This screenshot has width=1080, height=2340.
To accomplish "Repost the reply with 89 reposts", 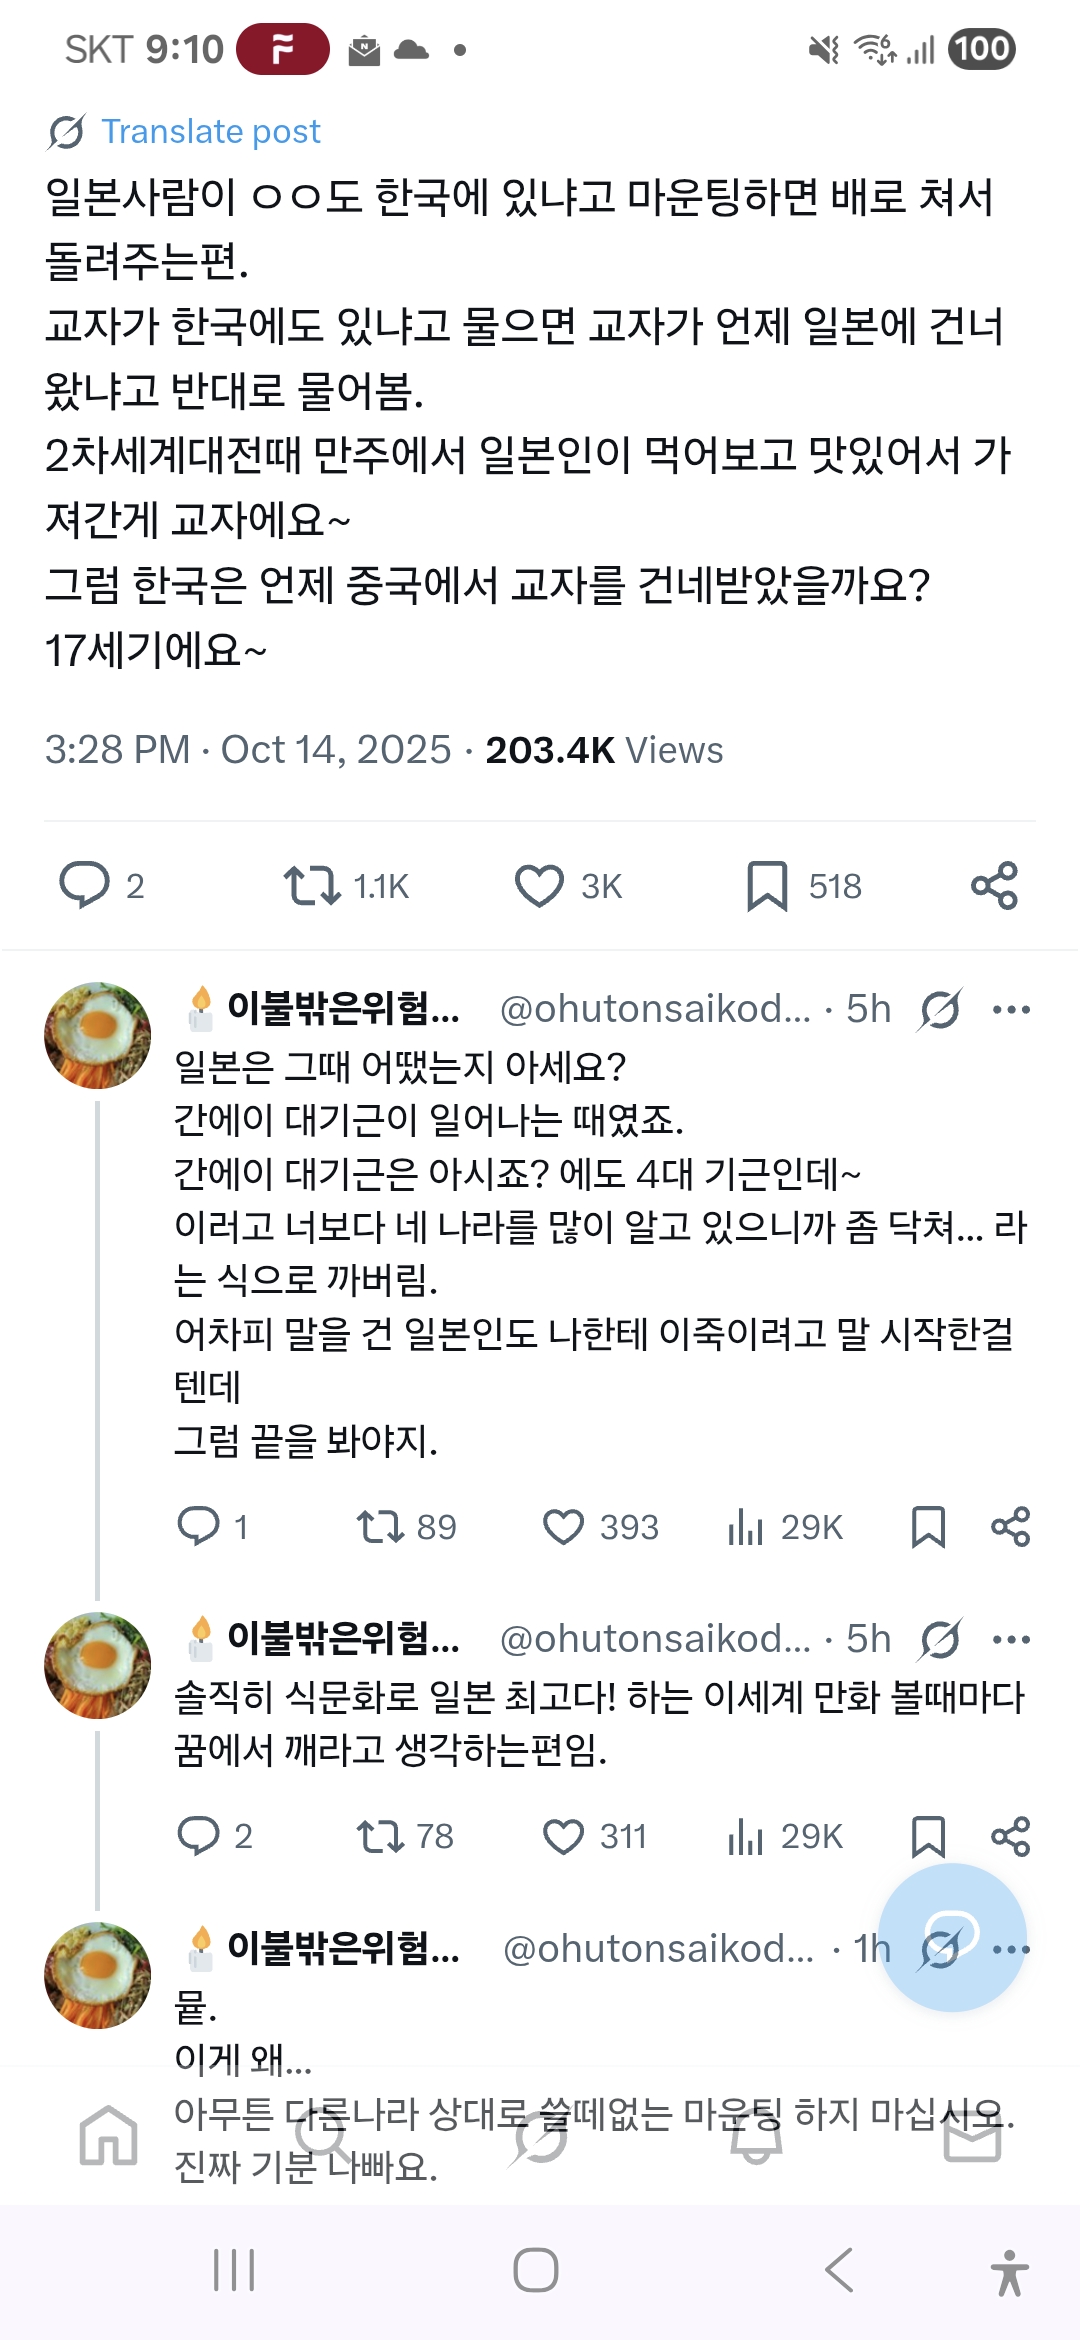I will click(380, 1527).
